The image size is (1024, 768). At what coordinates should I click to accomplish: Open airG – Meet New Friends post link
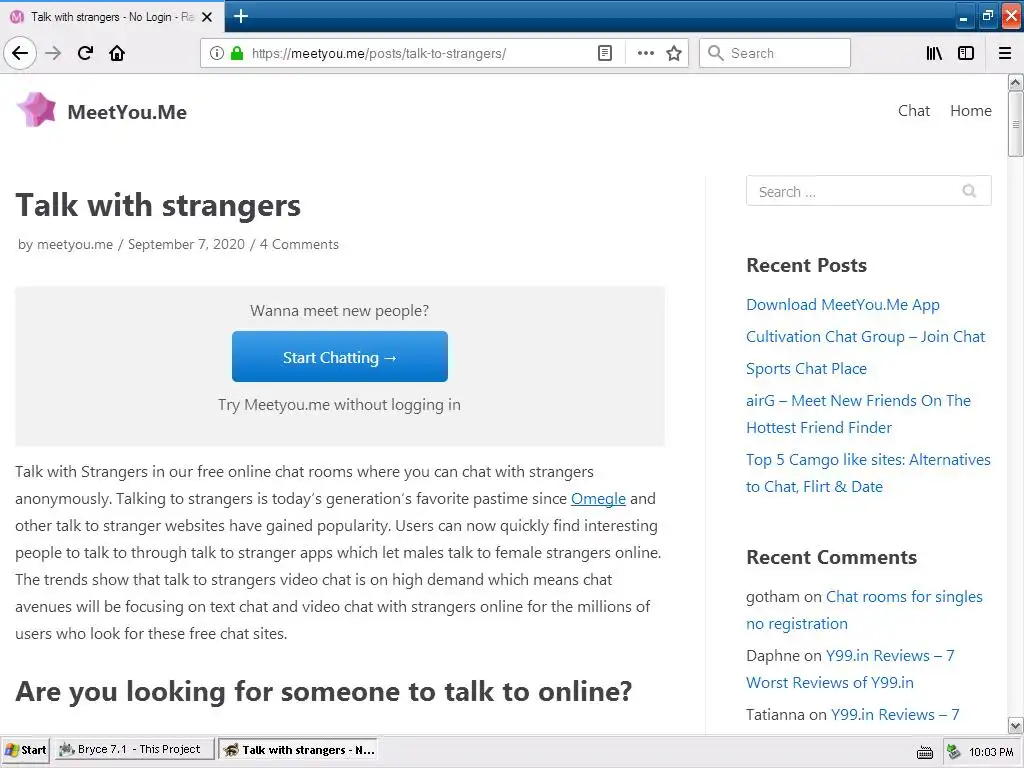pos(858,414)
